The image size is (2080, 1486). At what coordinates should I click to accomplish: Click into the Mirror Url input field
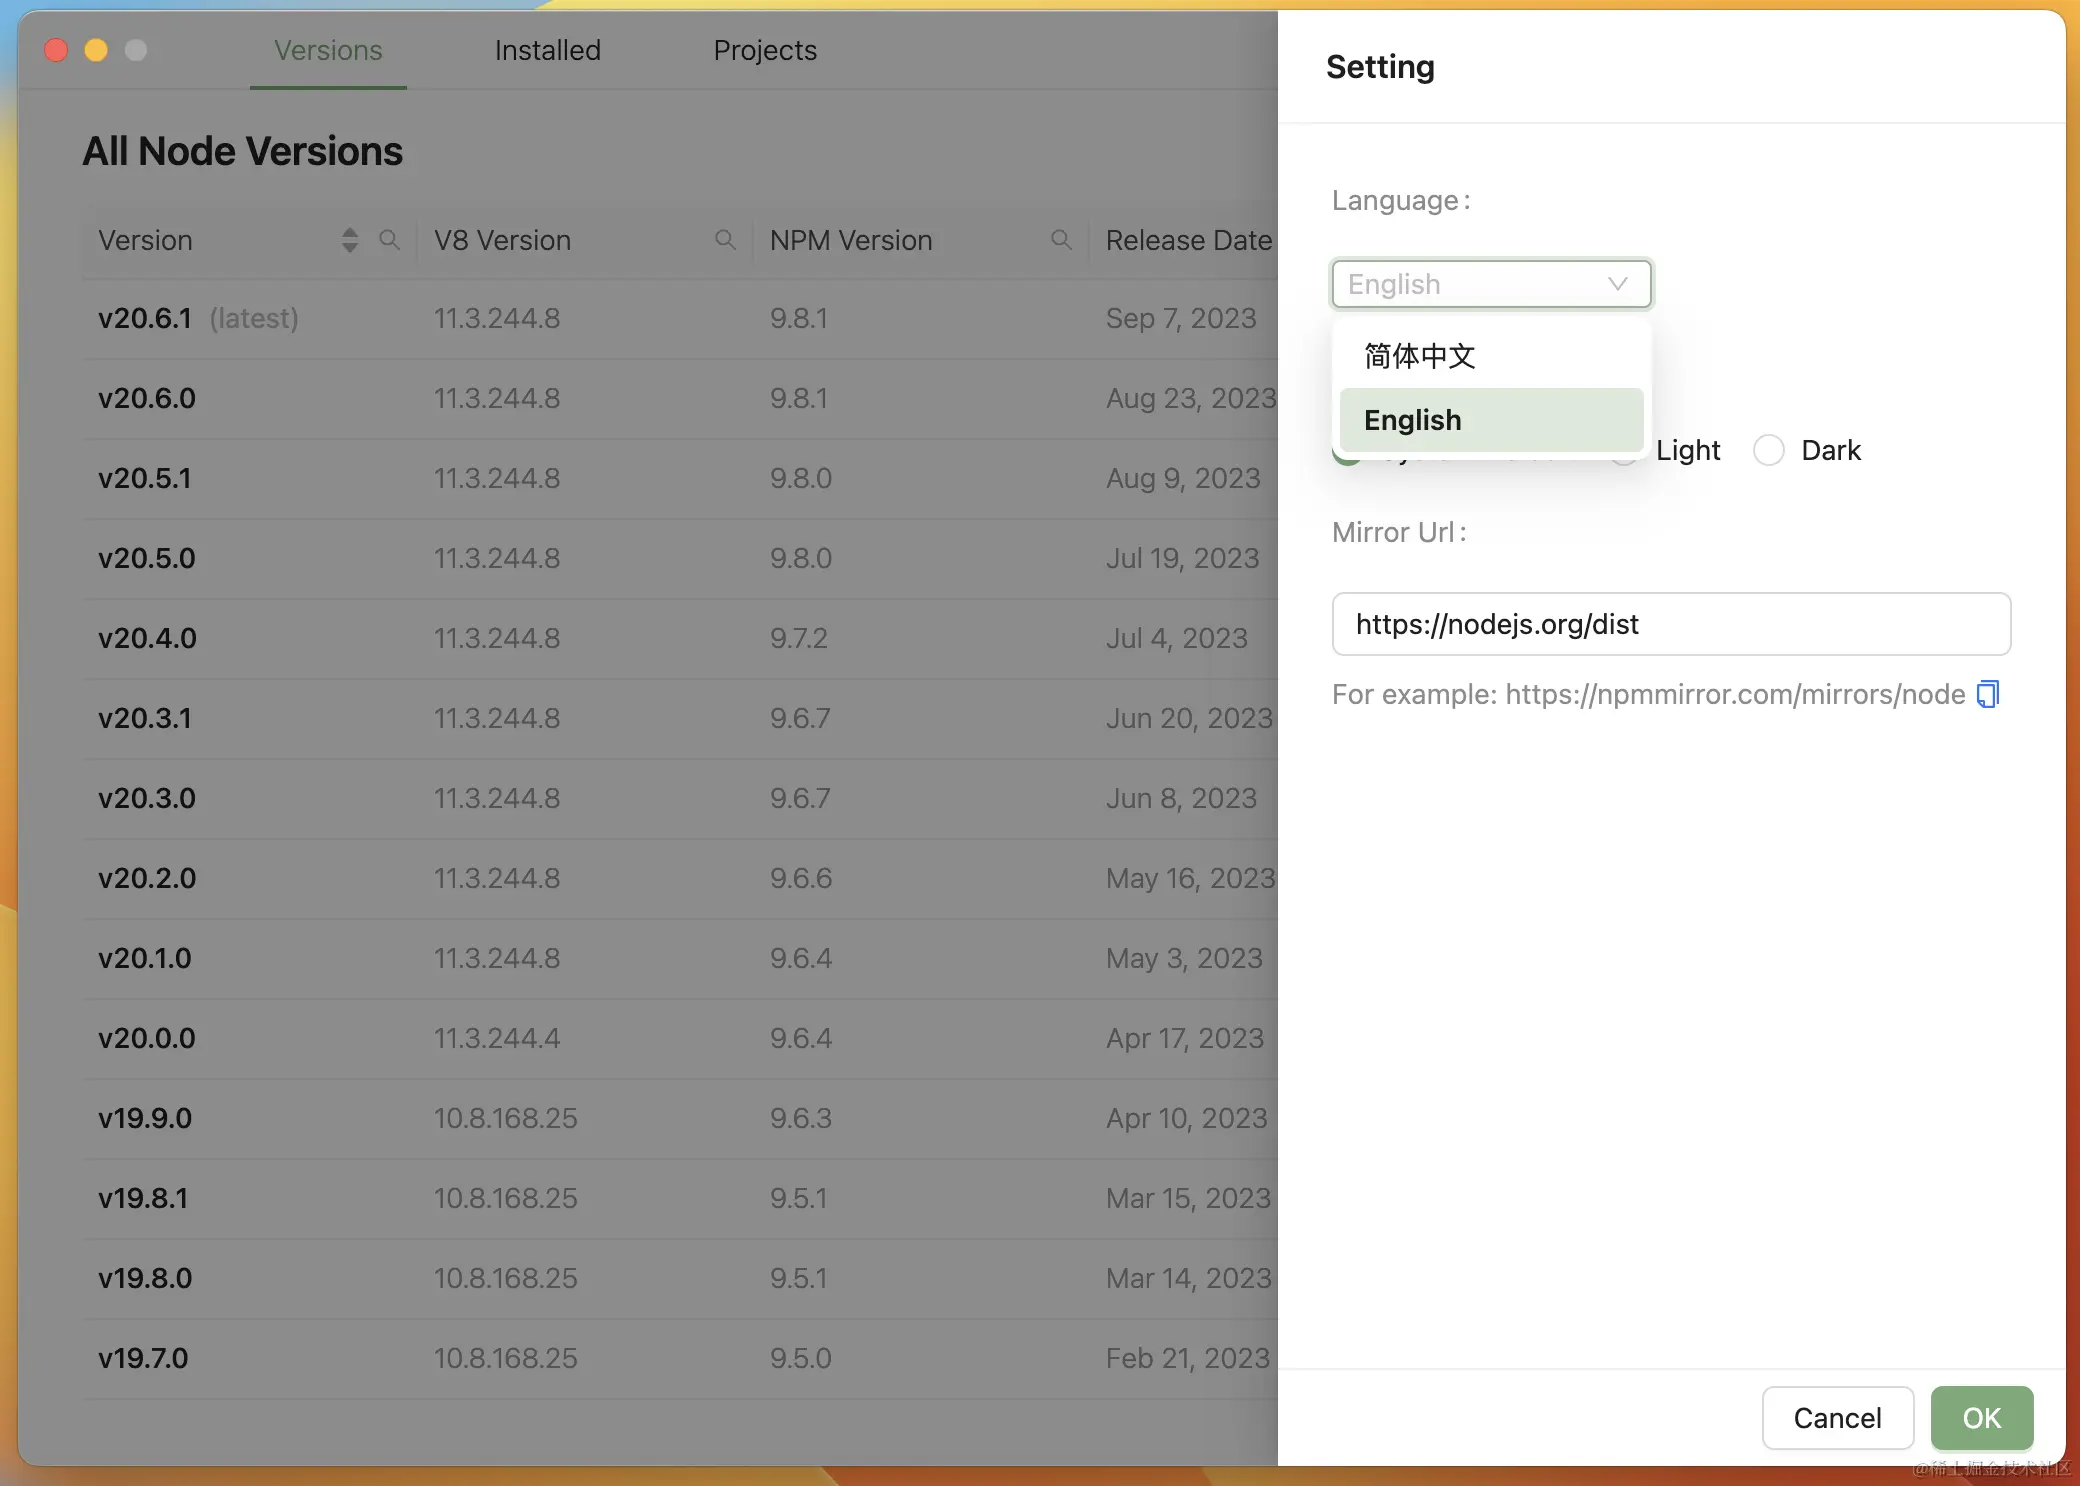[1670, 624]
